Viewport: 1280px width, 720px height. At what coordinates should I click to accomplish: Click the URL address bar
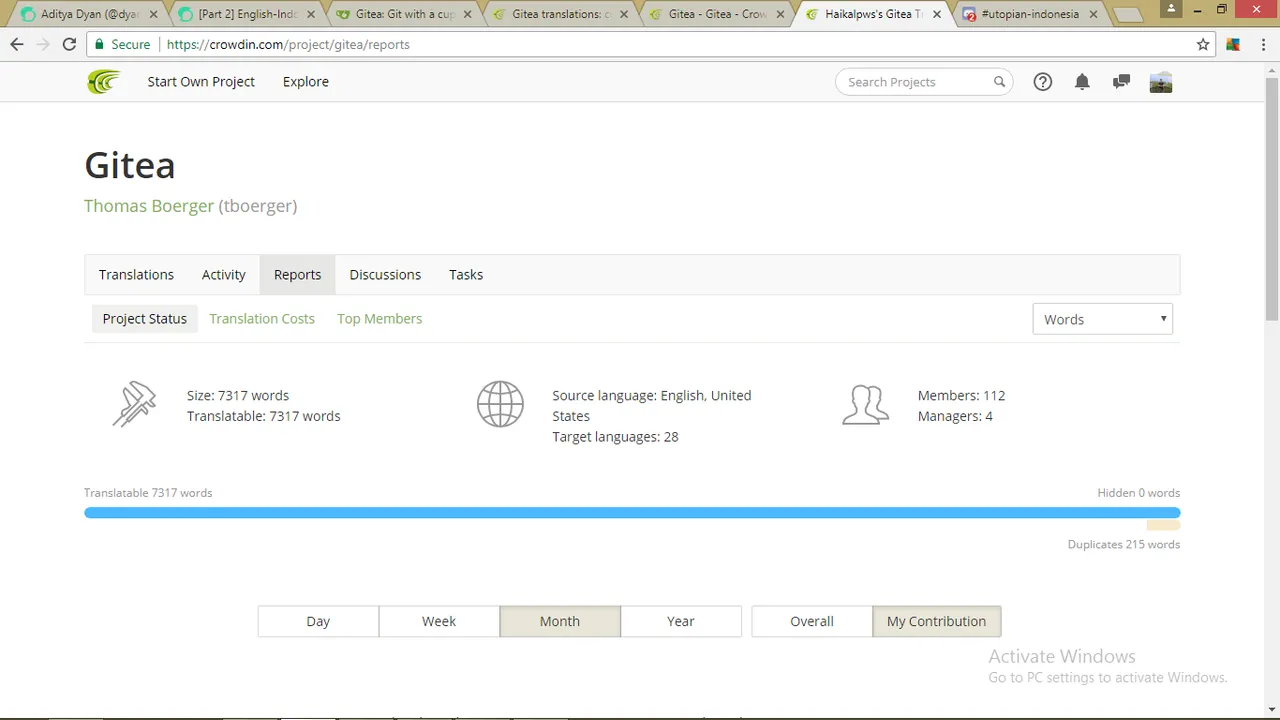(650, 44)
